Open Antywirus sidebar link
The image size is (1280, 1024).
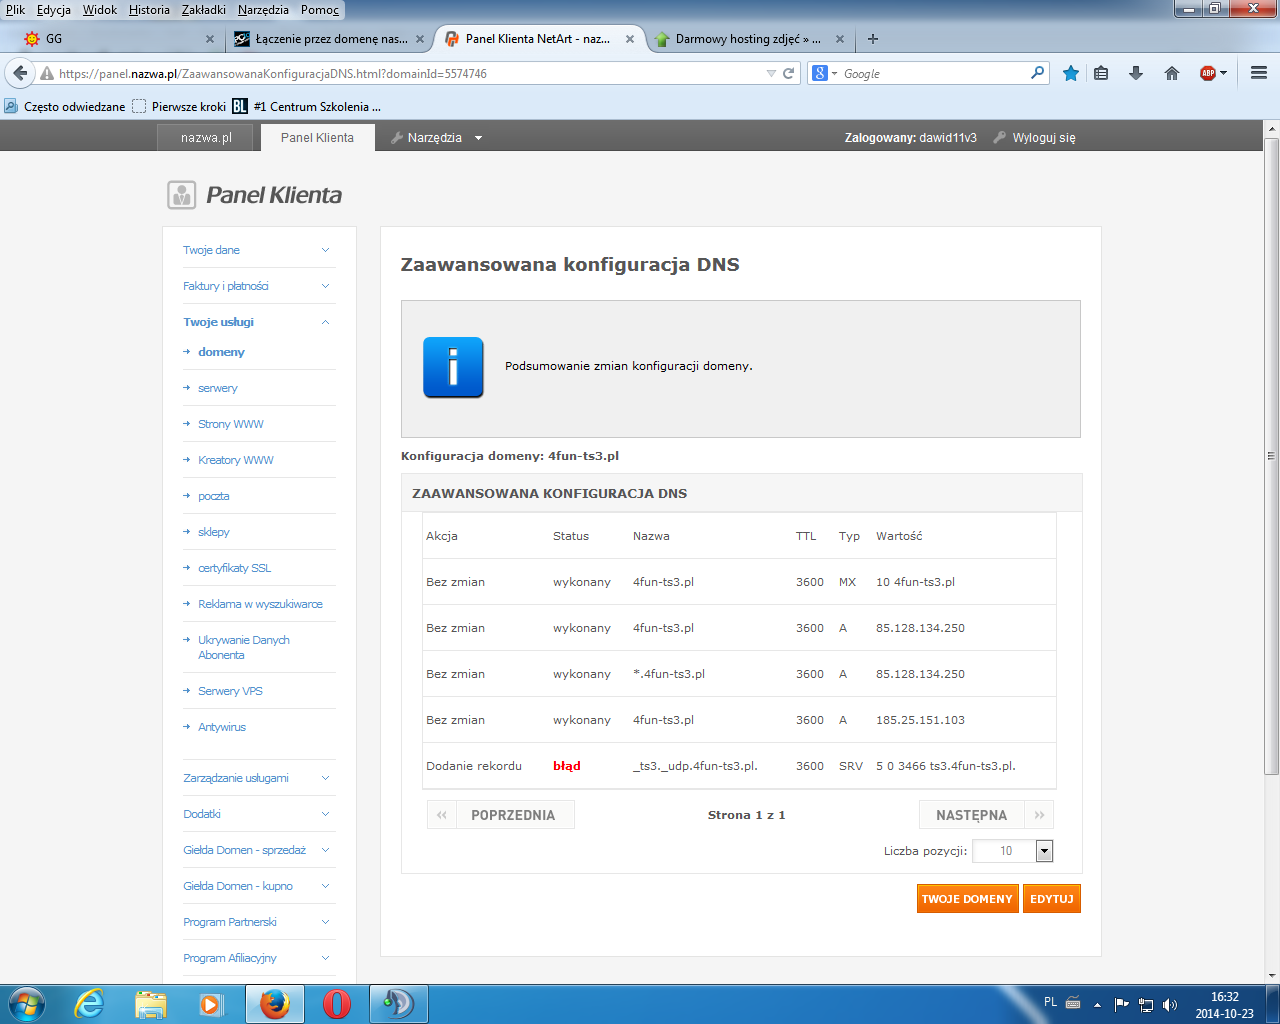pyautogui.click(x=221, y=727)
